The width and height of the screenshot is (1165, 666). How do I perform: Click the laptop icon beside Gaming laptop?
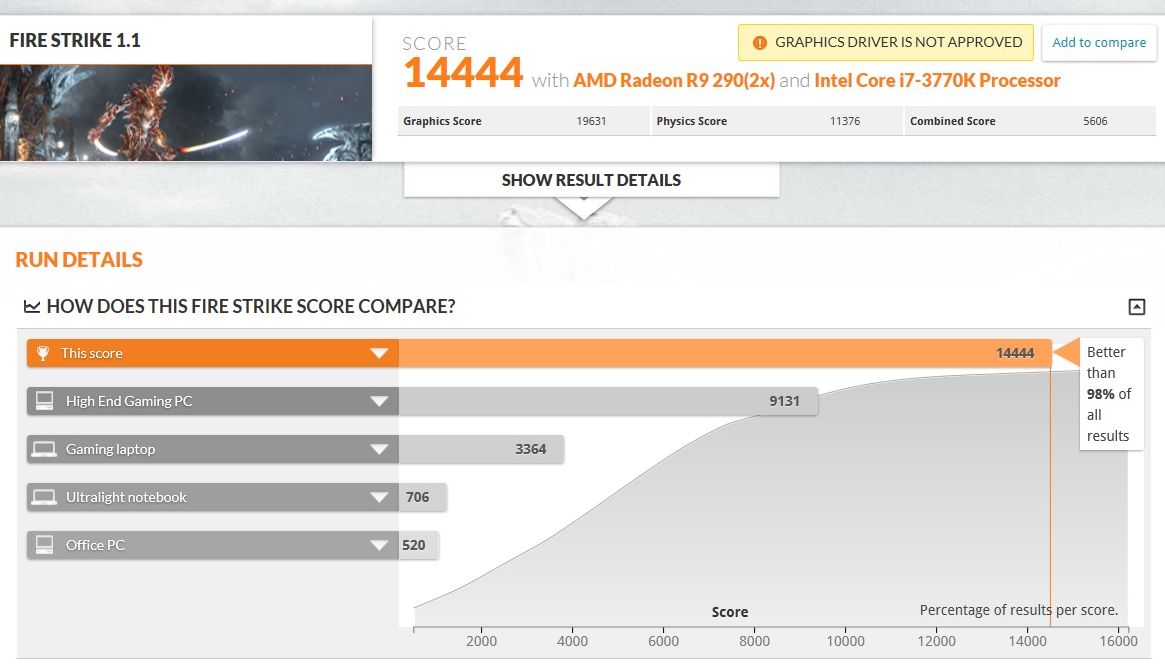point(44,449)
